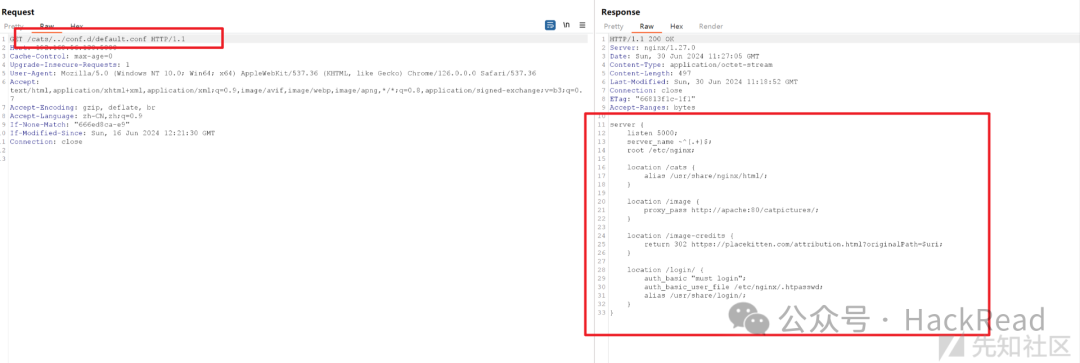Toggle the blue message wrap icon in Request
Screen dimensions: 1080x363
550,25
